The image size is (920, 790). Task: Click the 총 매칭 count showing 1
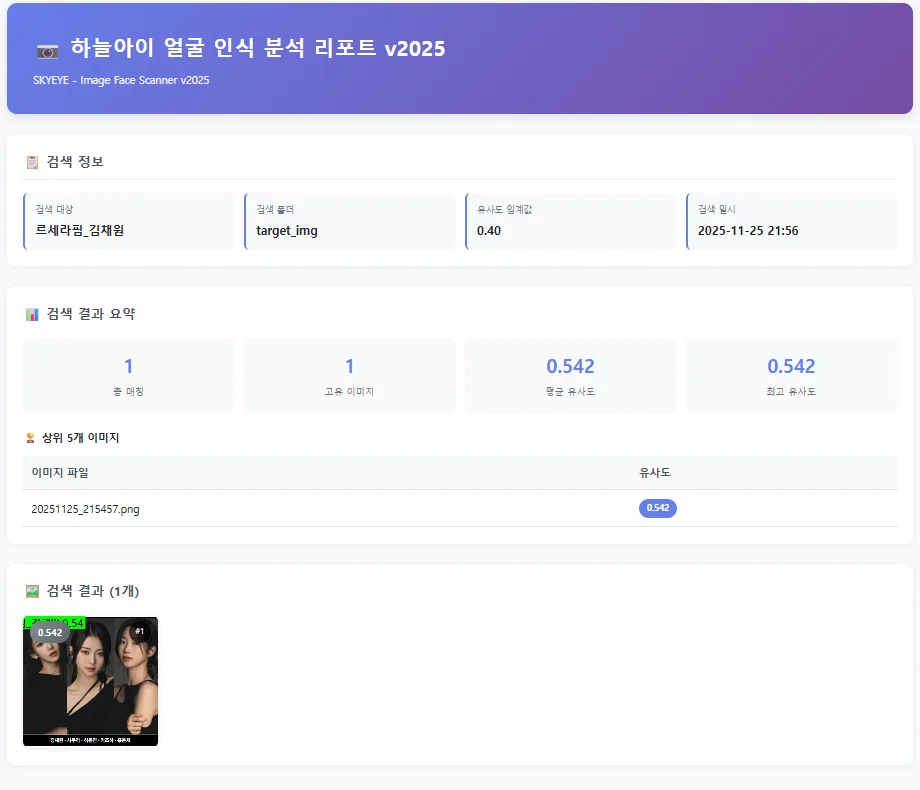pos(128,375)
